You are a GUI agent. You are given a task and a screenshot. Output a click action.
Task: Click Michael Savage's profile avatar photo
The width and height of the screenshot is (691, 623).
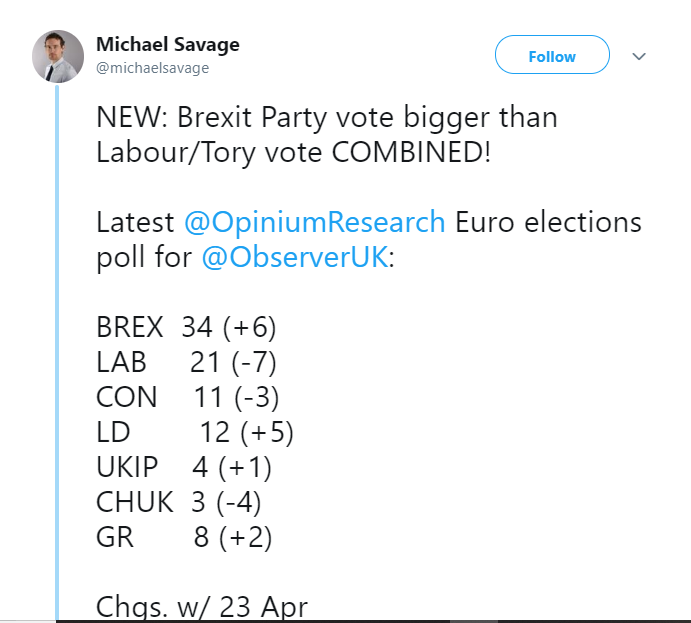58,56
